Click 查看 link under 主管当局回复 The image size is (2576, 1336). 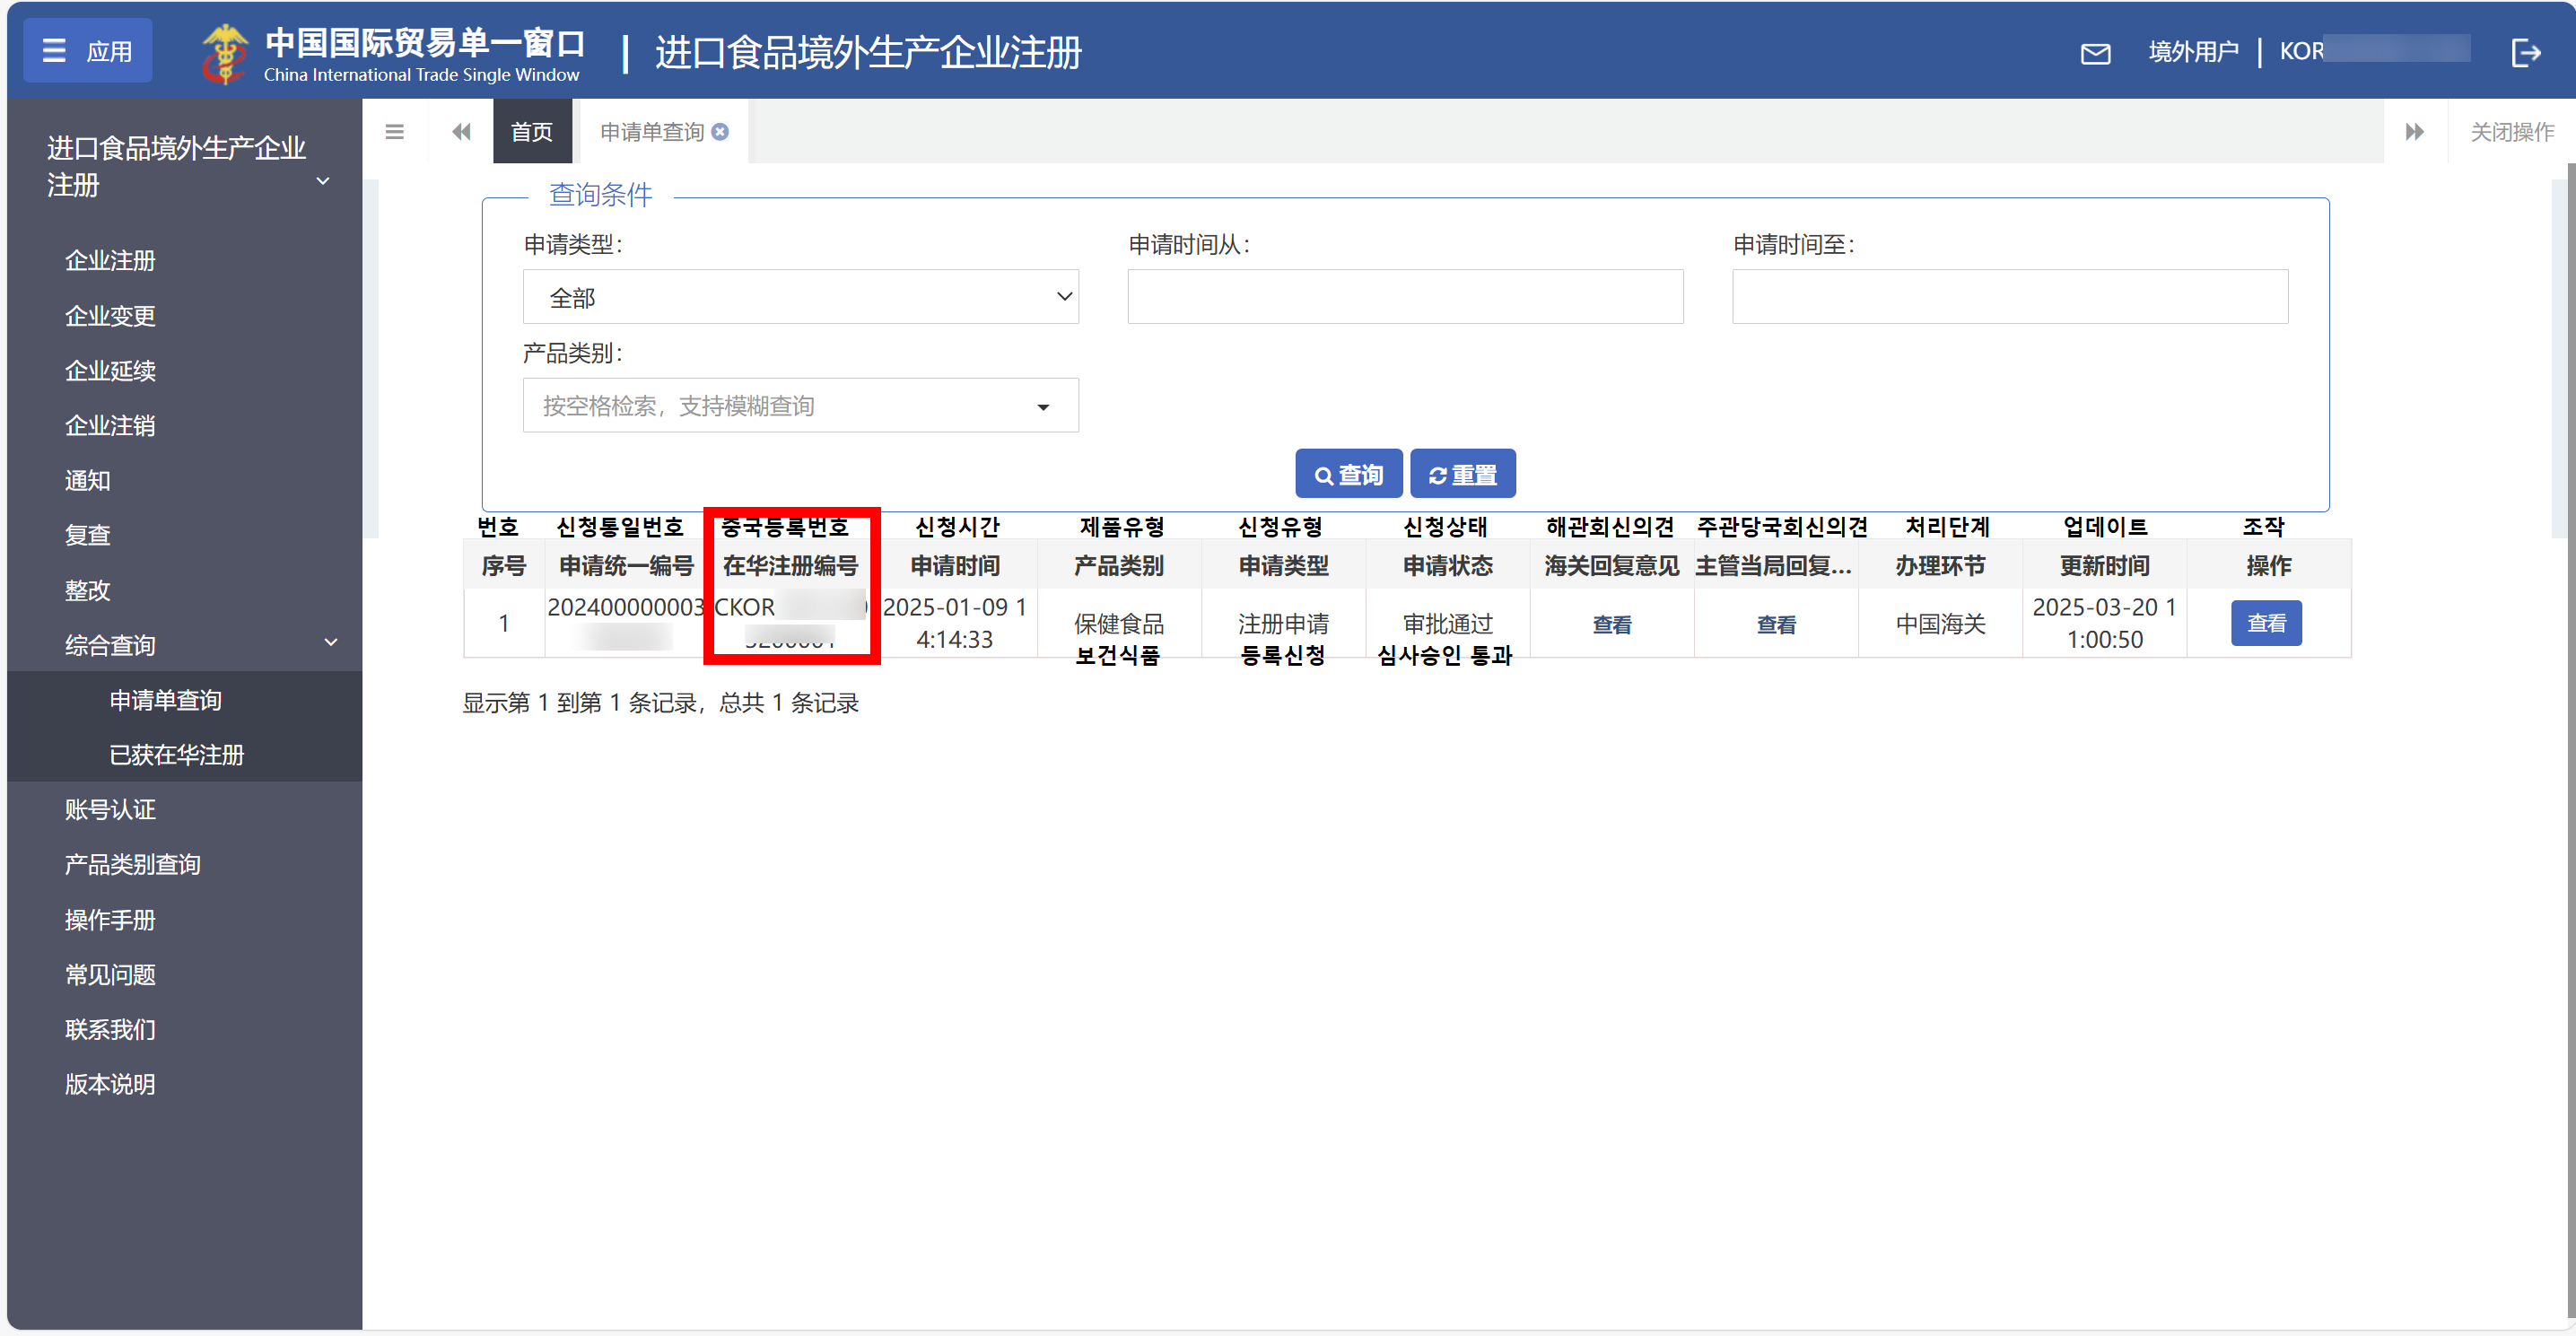tap(1776, 624)
